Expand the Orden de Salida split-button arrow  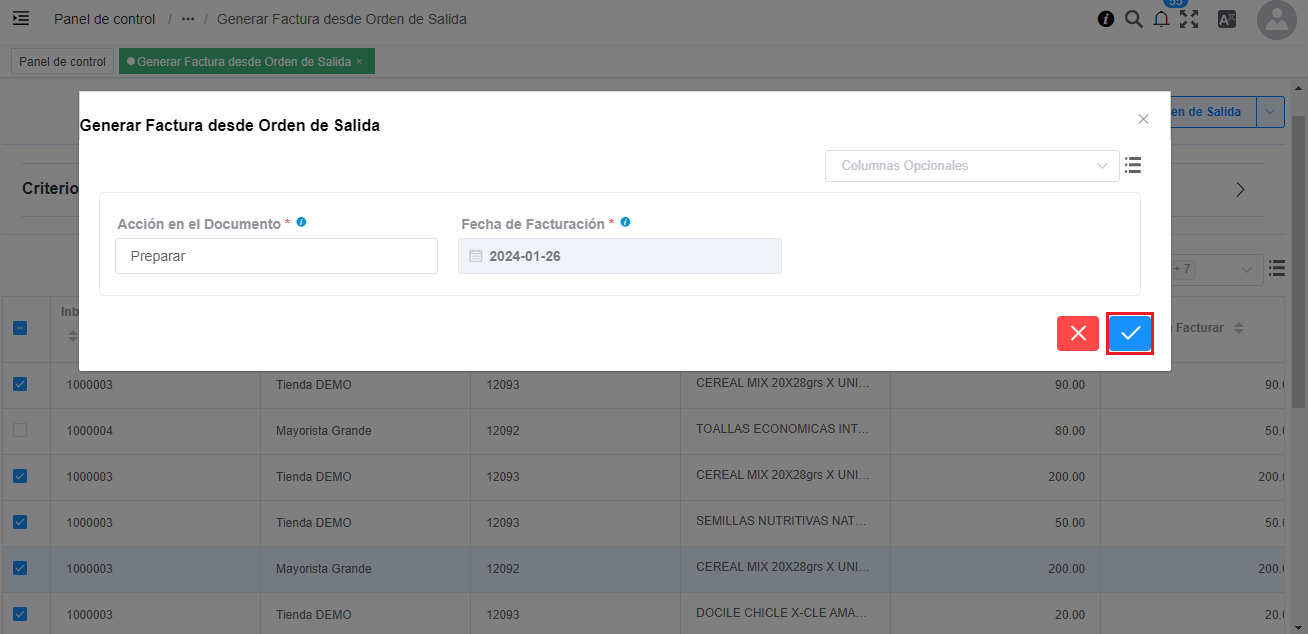click(x=1270, y=112)
